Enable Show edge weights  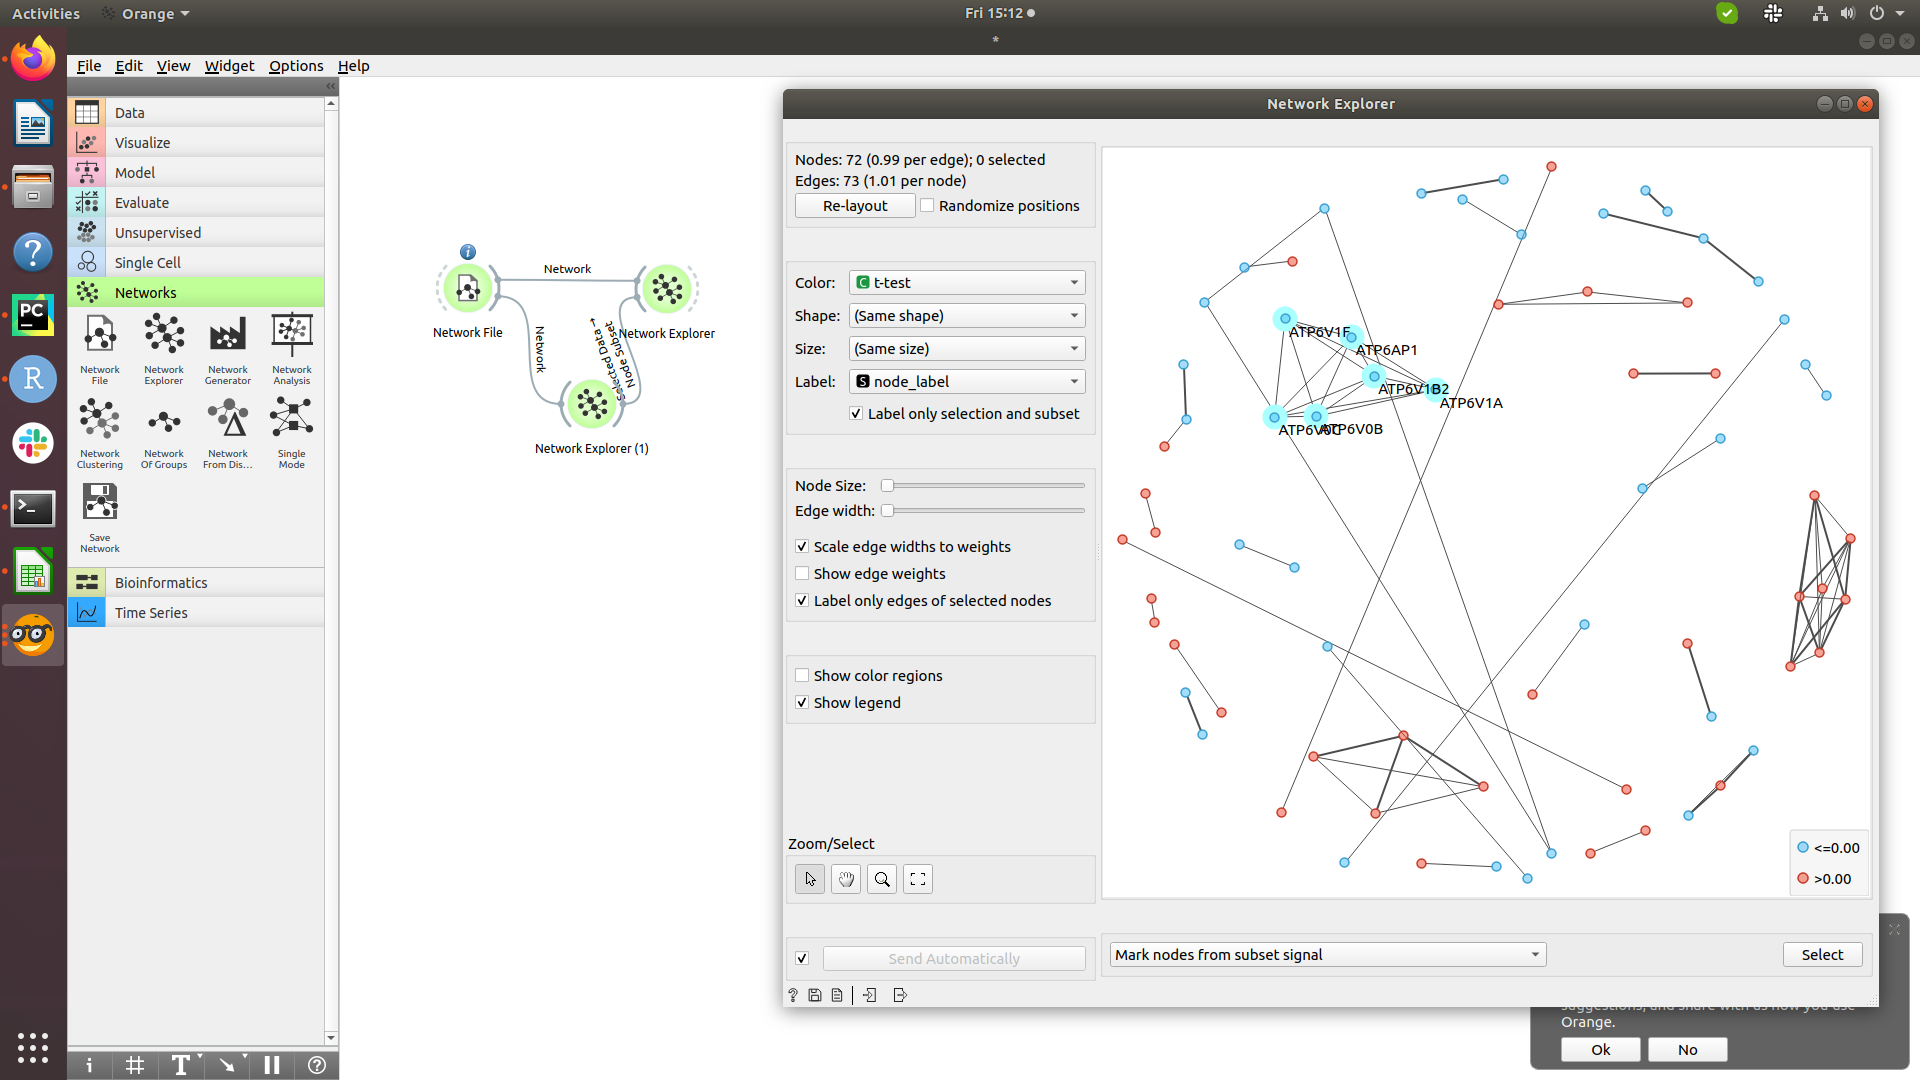point(802,573)
